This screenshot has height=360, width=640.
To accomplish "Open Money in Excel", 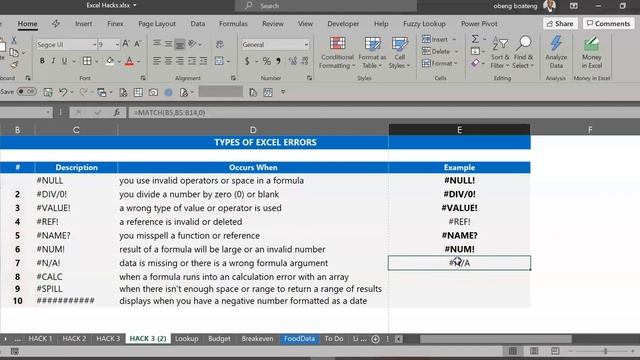I will pyautogui.click(x=591, y=53).
